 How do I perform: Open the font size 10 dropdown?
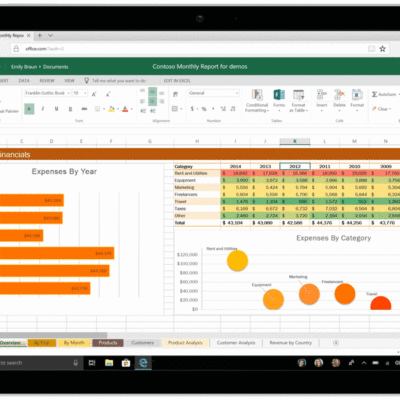click(x=80, y=93)
